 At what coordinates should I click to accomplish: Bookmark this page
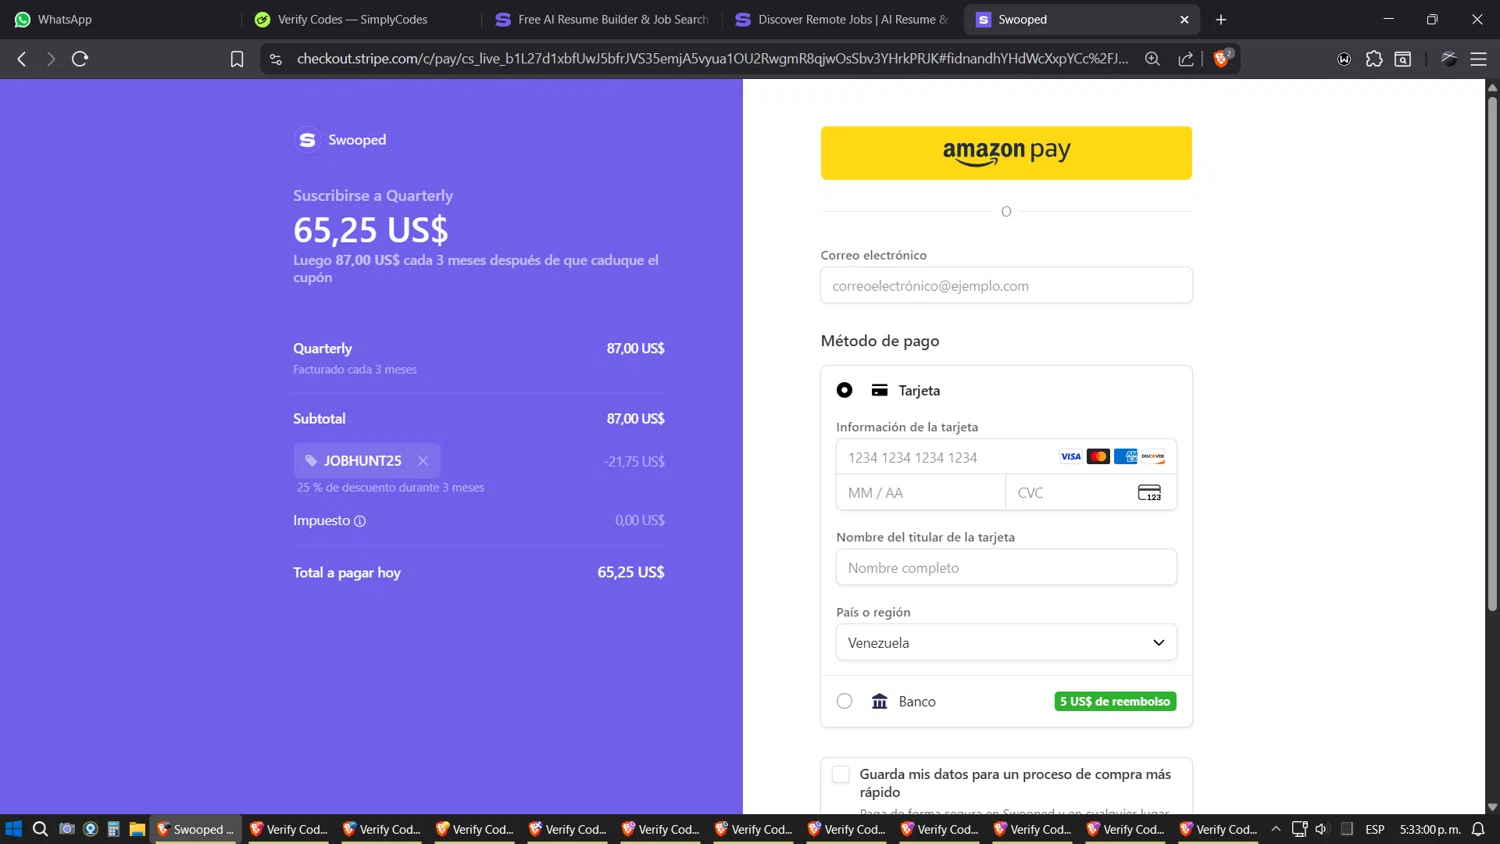pos(237,59)
